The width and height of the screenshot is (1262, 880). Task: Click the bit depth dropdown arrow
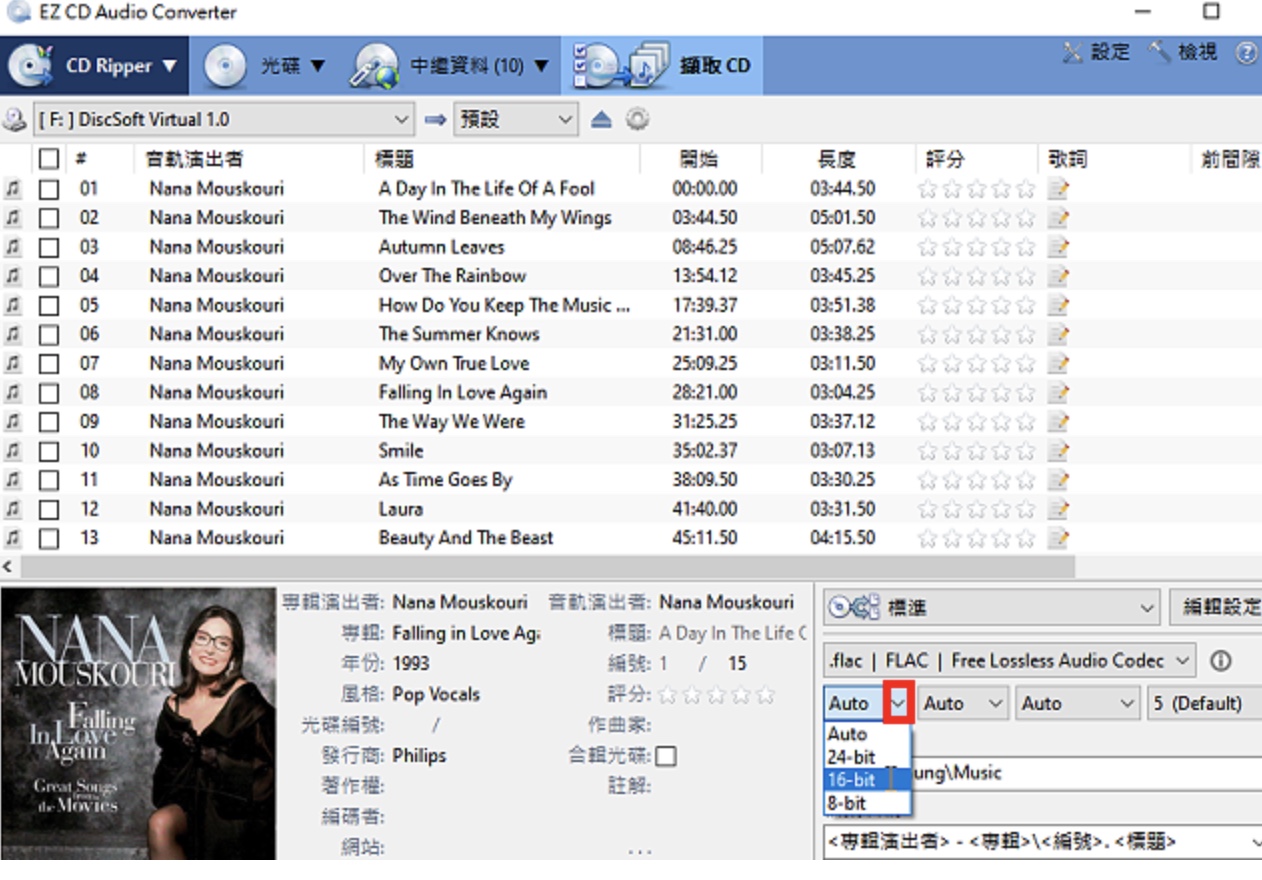tap(898, 703)
